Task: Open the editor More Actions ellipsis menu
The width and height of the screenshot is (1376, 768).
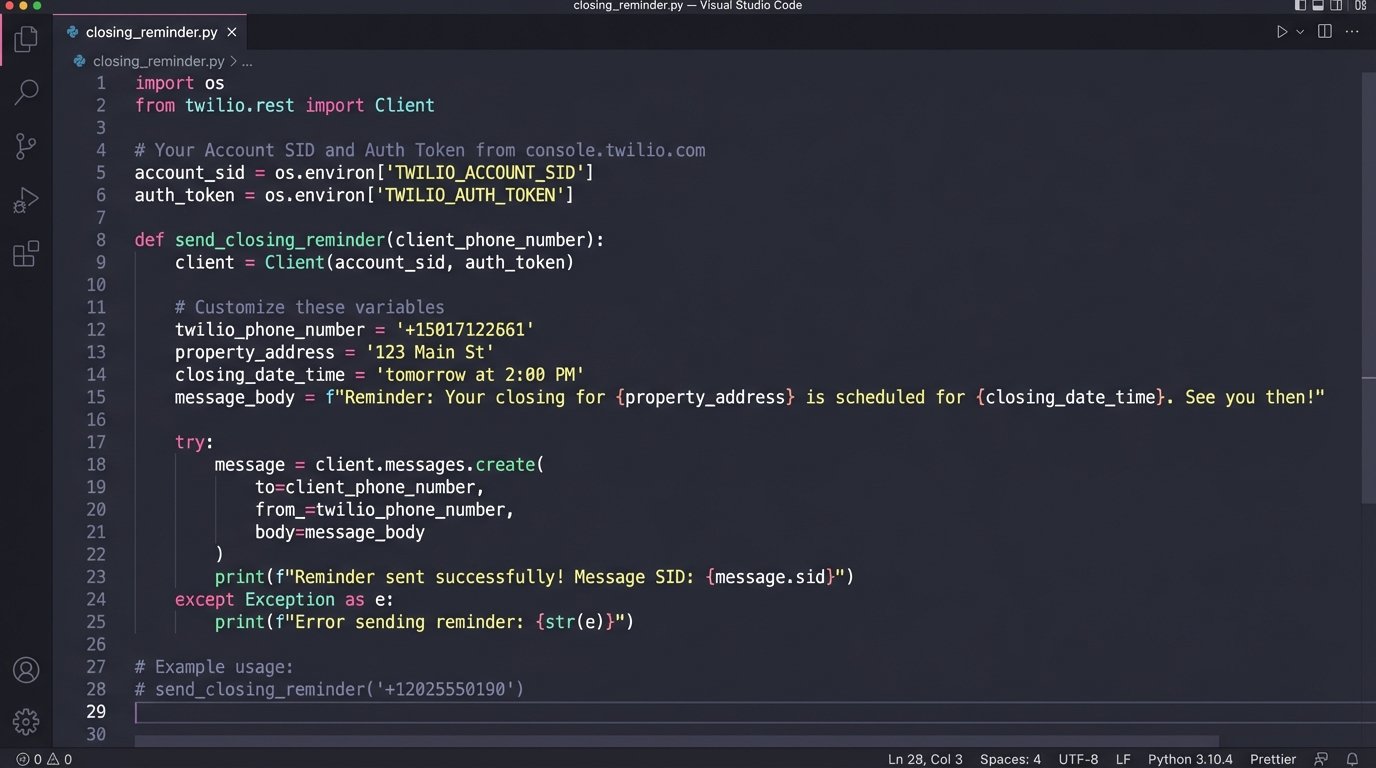Action: (x=1353, y=32)
